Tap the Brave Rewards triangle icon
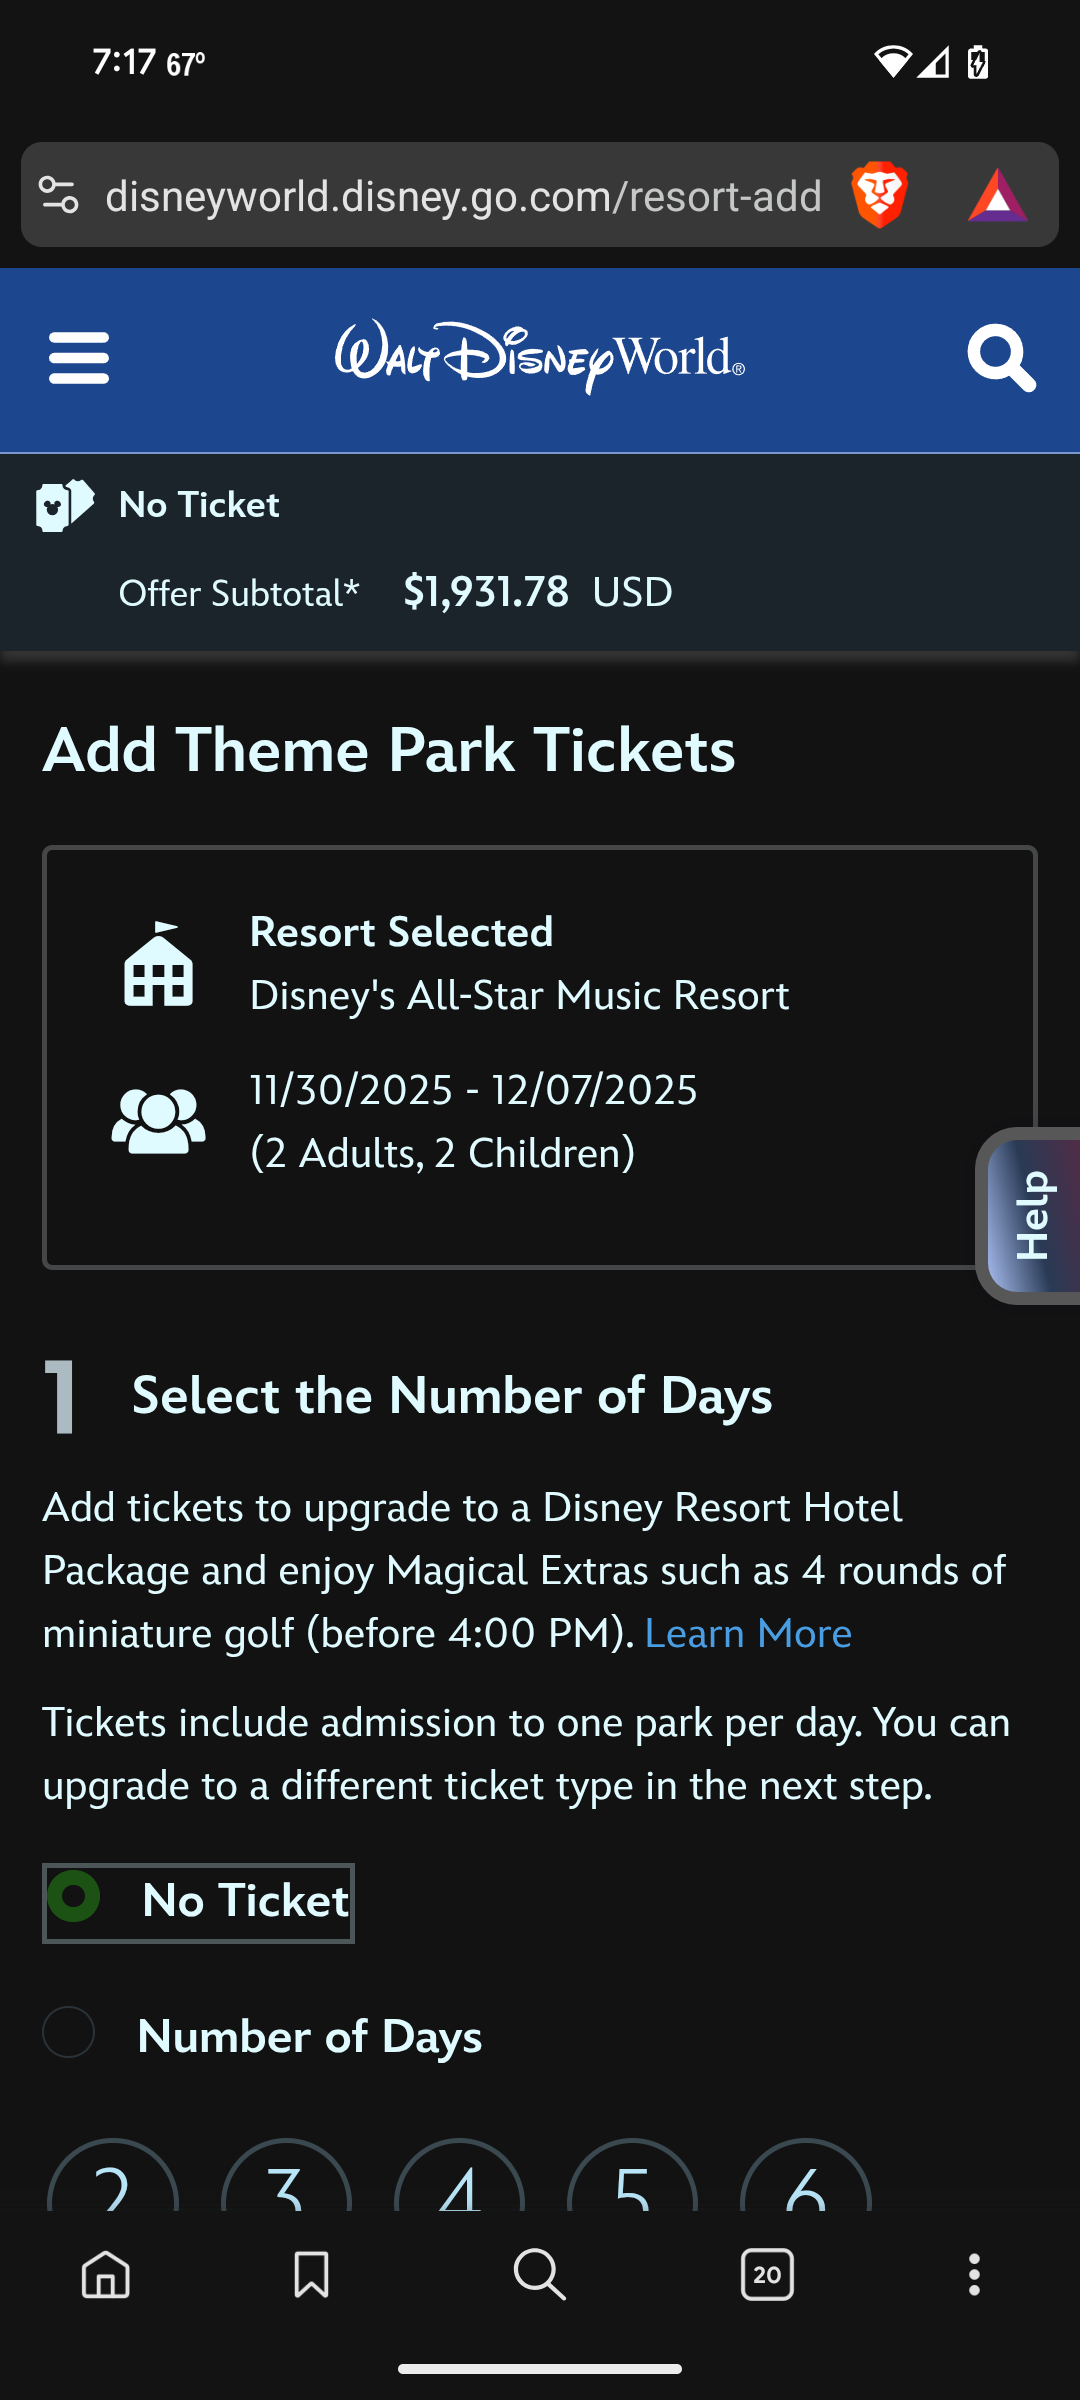Image resolution: width=1080 pixels, height=2400 pixels. pos(997,195)
